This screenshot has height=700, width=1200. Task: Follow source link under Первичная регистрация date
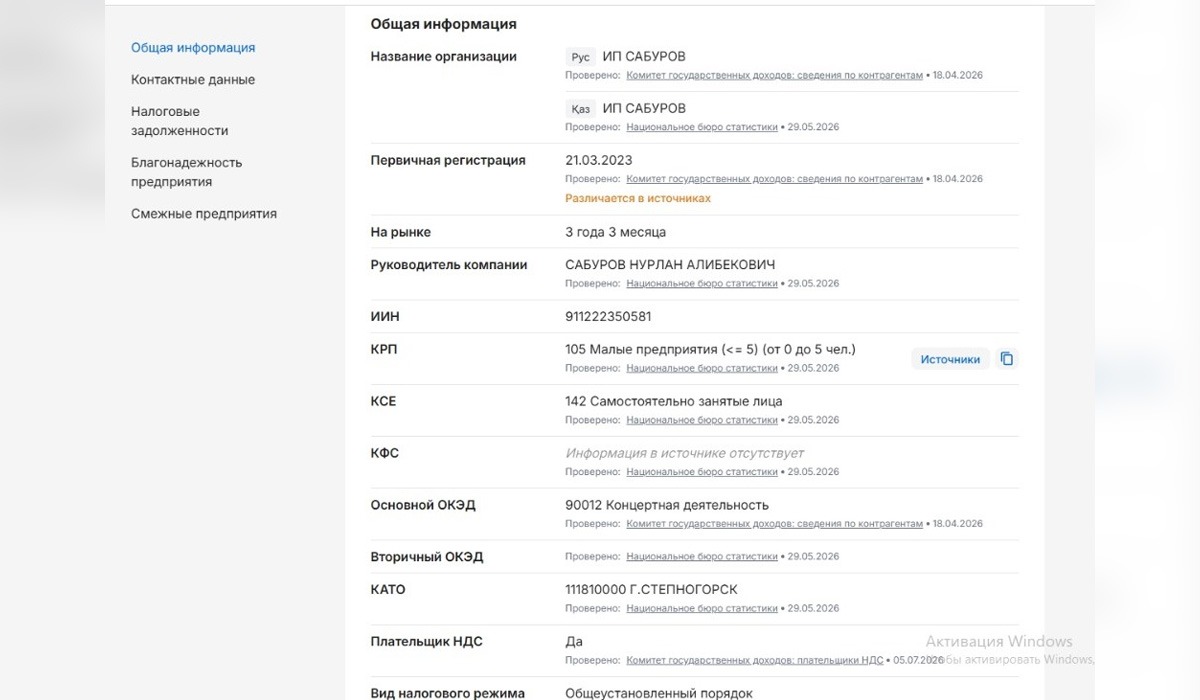click(774, 179)
